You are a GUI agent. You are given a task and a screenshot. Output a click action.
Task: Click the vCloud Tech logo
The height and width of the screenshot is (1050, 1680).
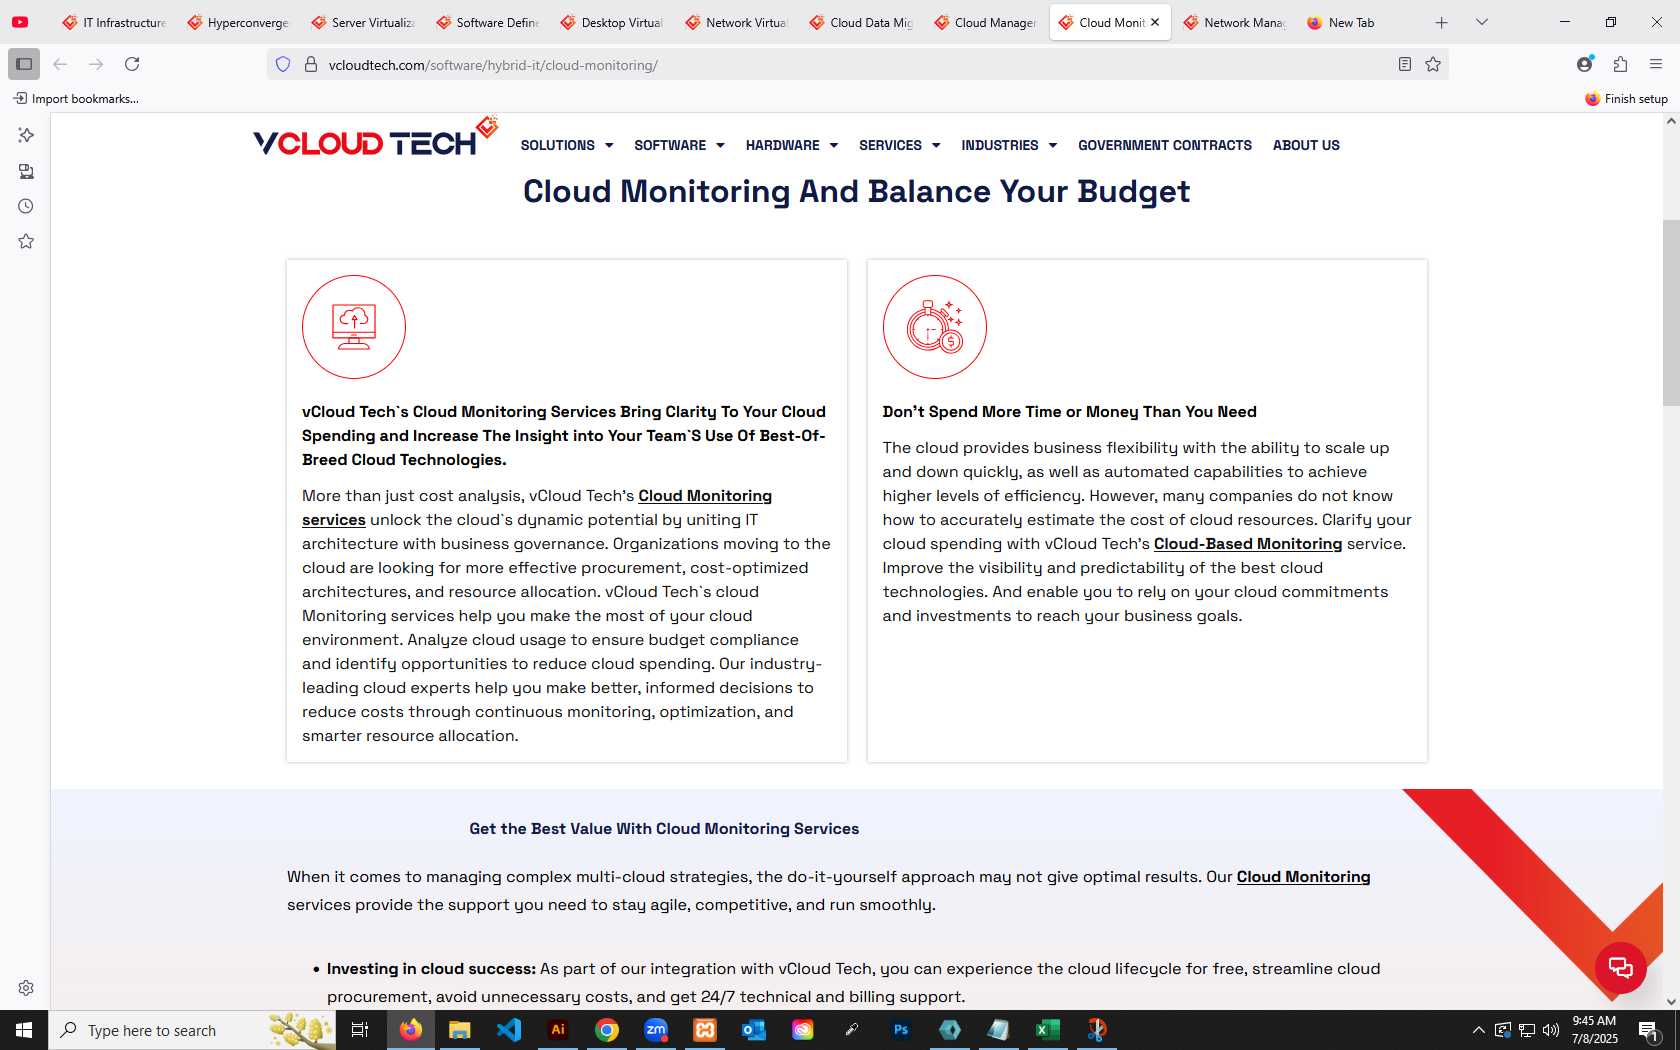375,138
